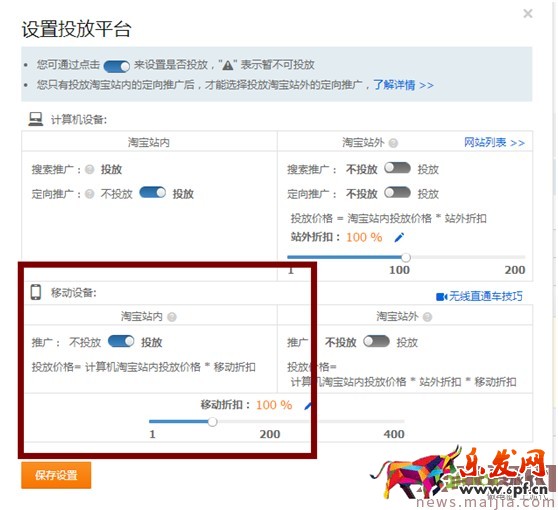Click the 设置投放平台 dialog title
The image size is (558, 510).
(x=77, y=29)
